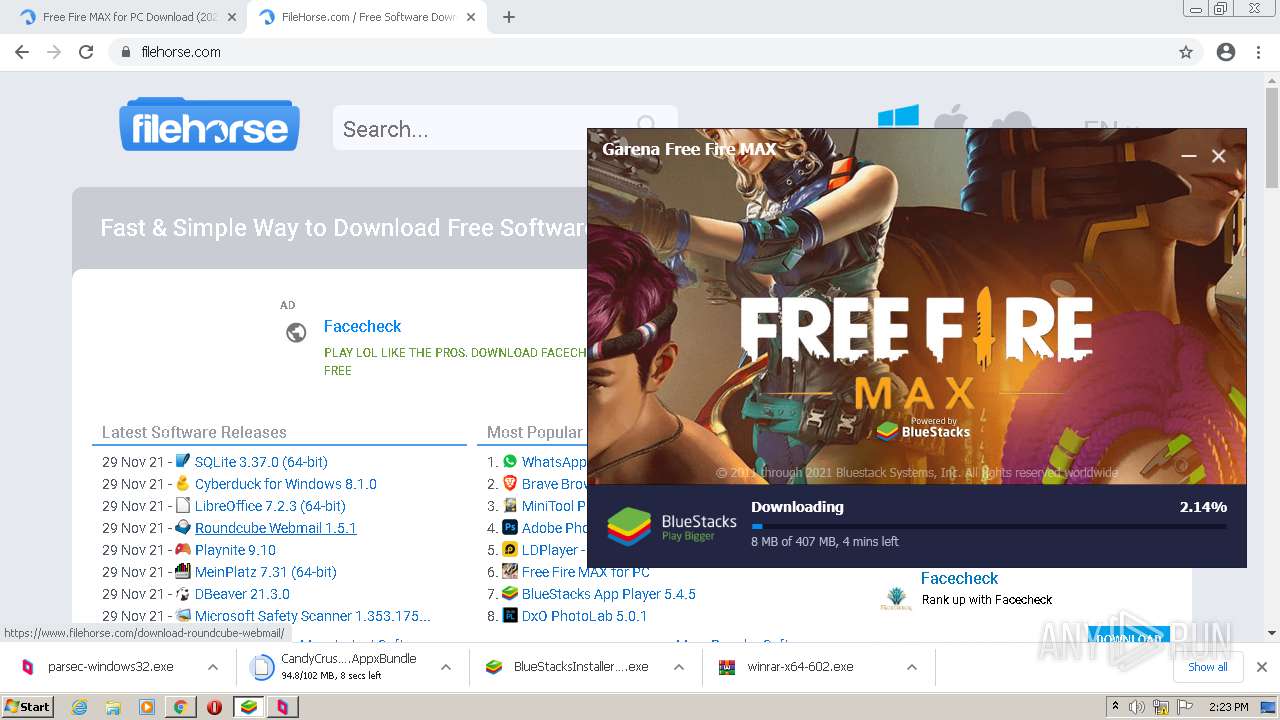
Task: Go back to previous page
Action: (x=22, y=52)
